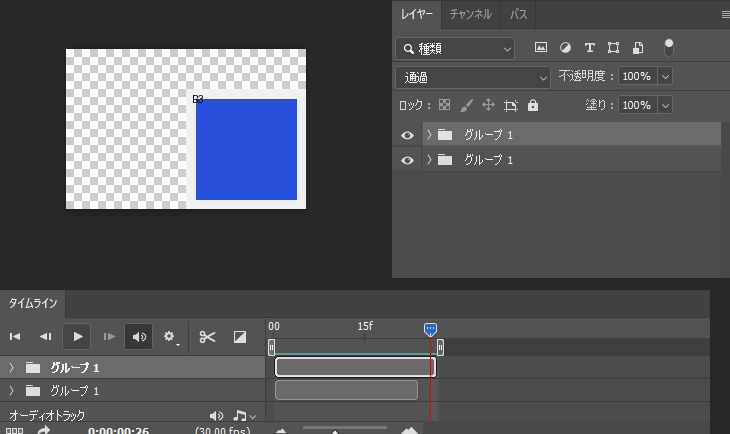Open the 塗り fill slider arrow
Viewport: 730px width, 434px height.
665,105
